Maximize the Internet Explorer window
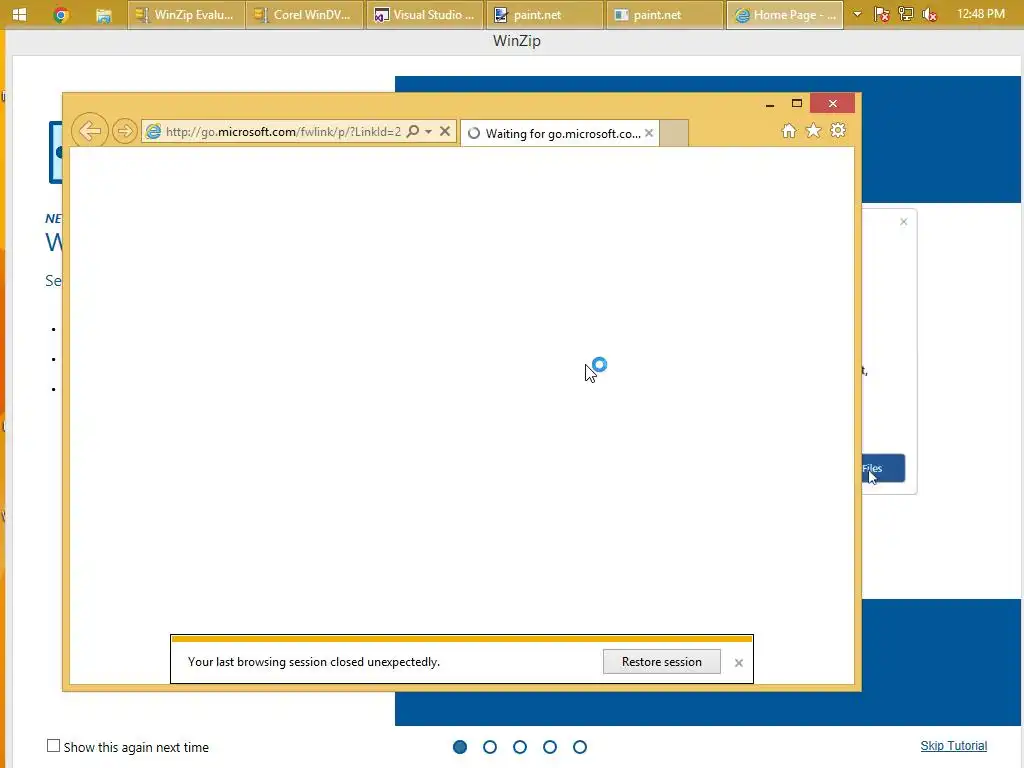The height and width of the screenshot is (768, 1024). tap(797, 103)
